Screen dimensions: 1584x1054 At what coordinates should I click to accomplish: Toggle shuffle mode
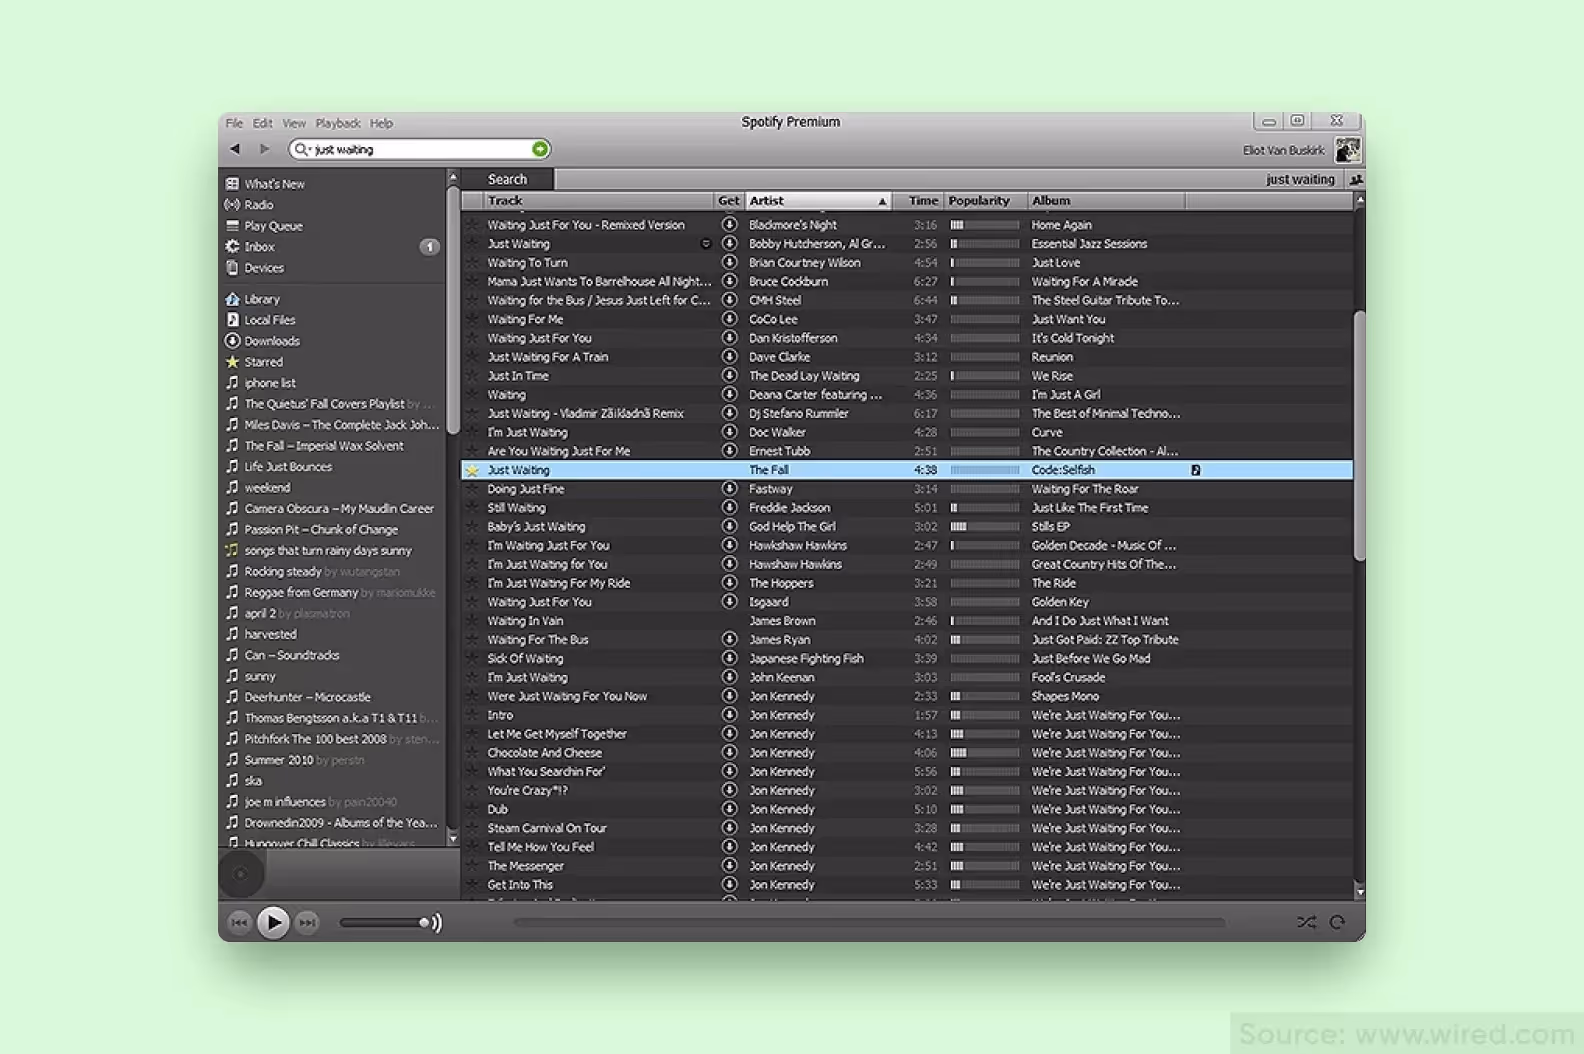[1306, 922]
